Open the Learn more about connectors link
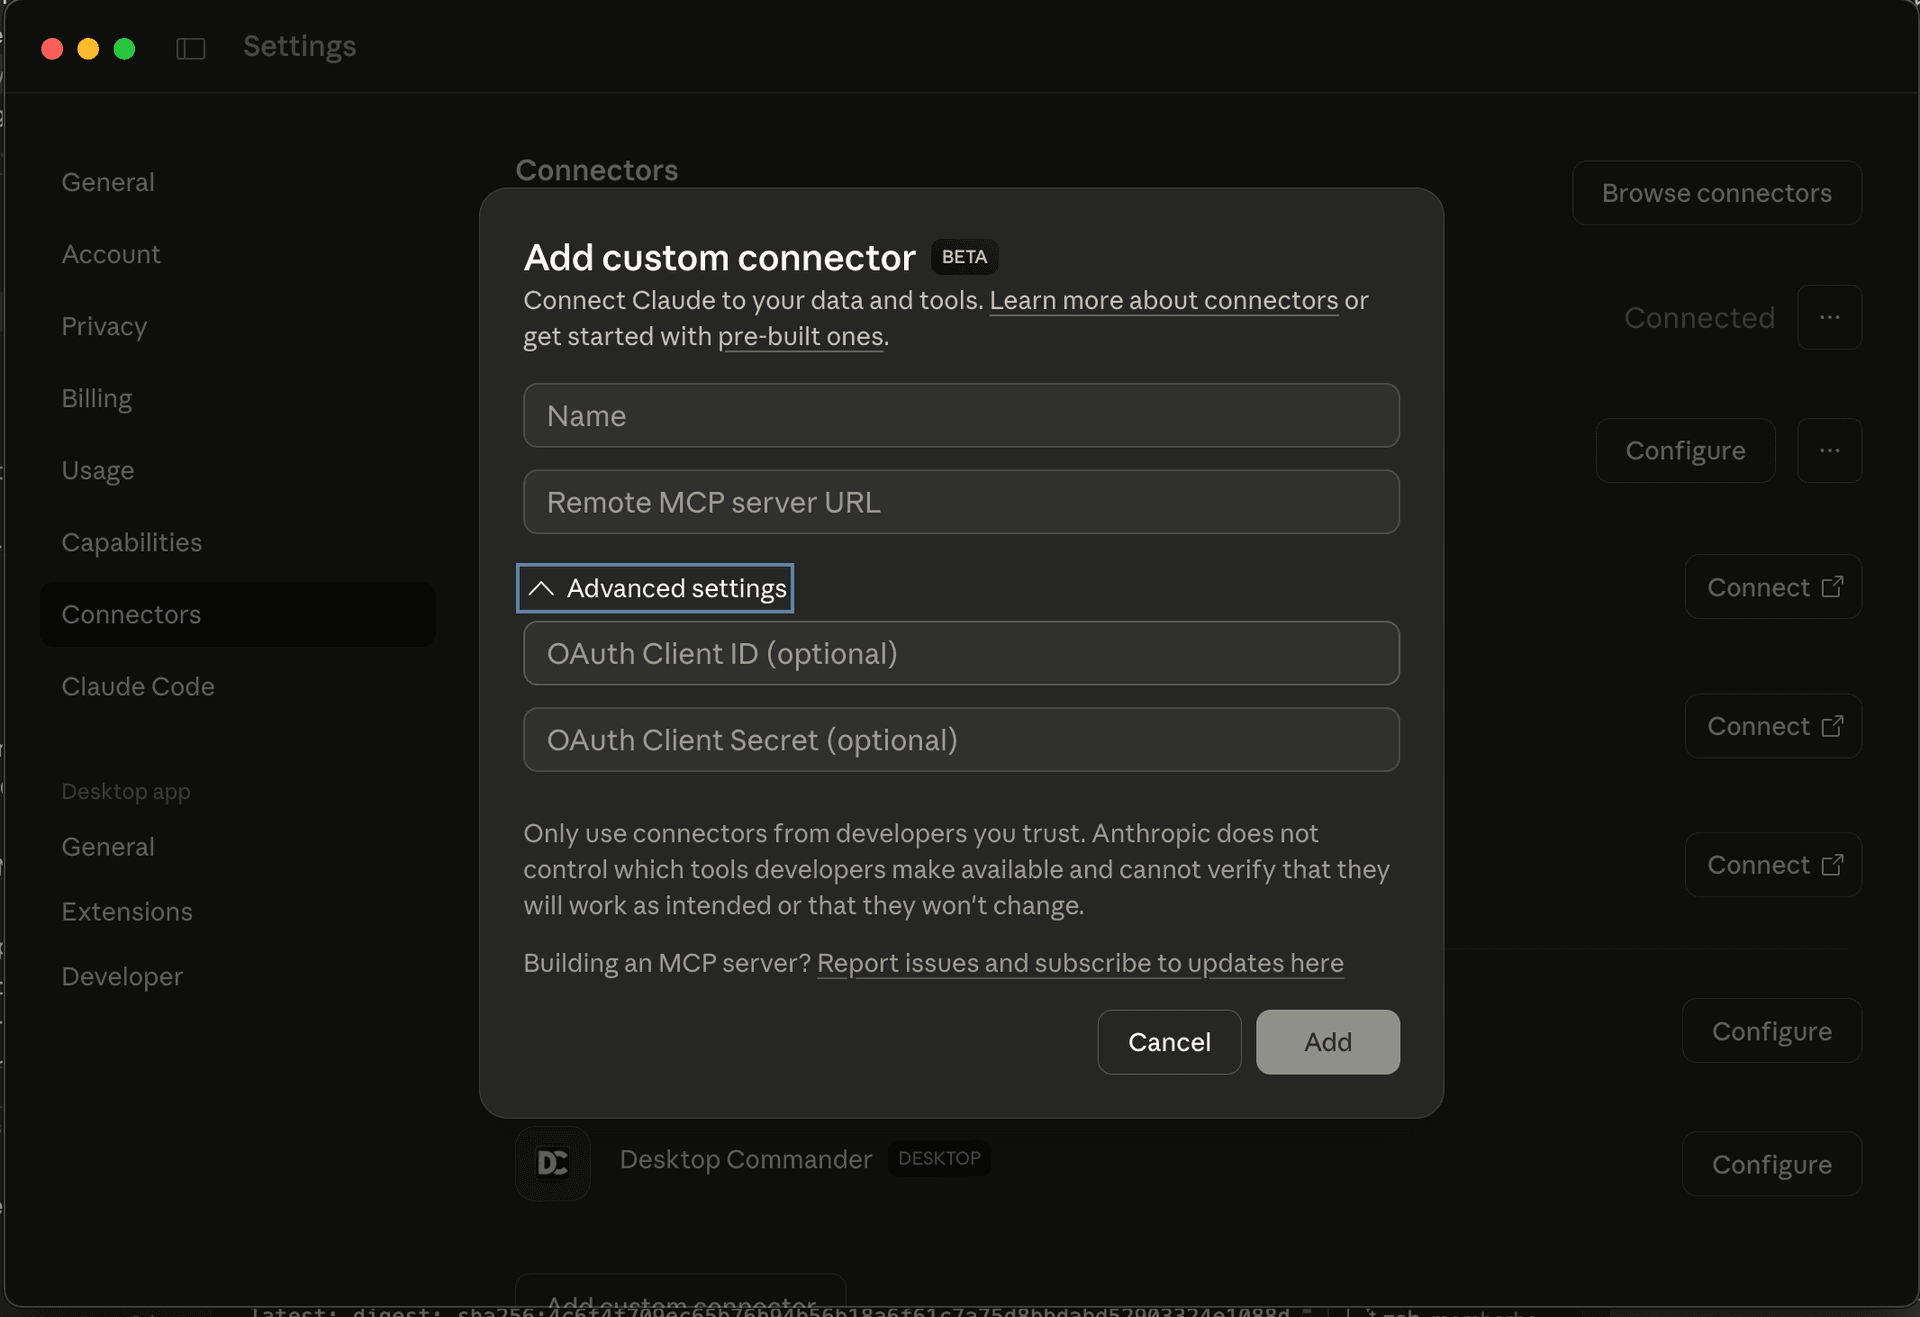The height and width of the screenshot is (1317, 1920). (x=1163, y=300)
